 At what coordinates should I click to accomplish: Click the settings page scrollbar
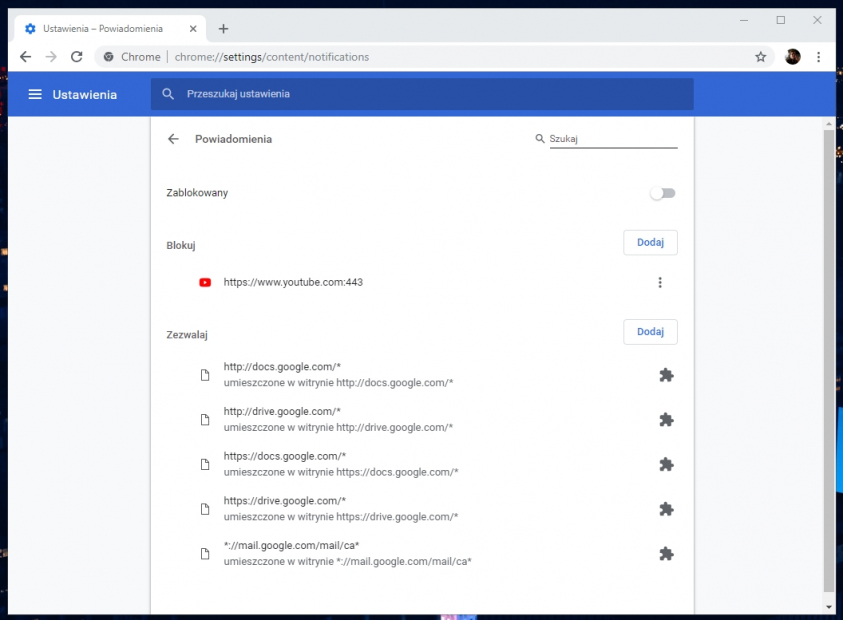pyautogui.click(x=828, y=300)
